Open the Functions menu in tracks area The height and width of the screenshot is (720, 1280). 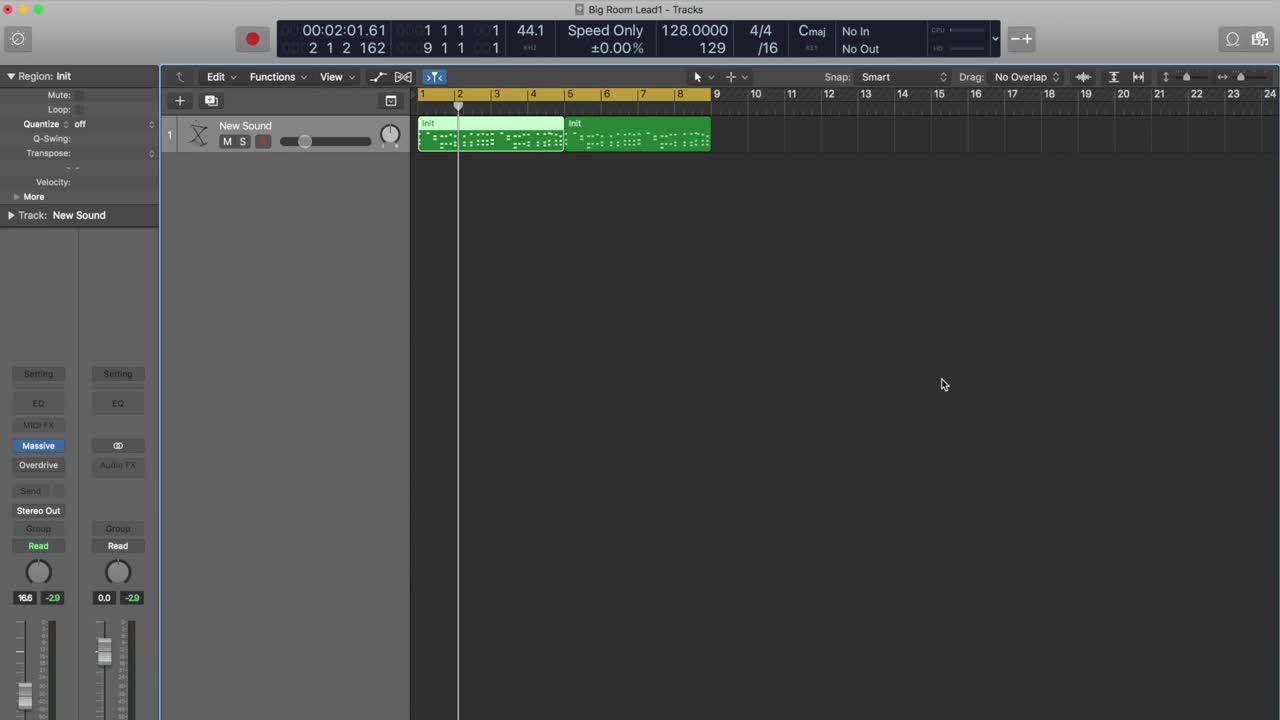coord(277,77)
